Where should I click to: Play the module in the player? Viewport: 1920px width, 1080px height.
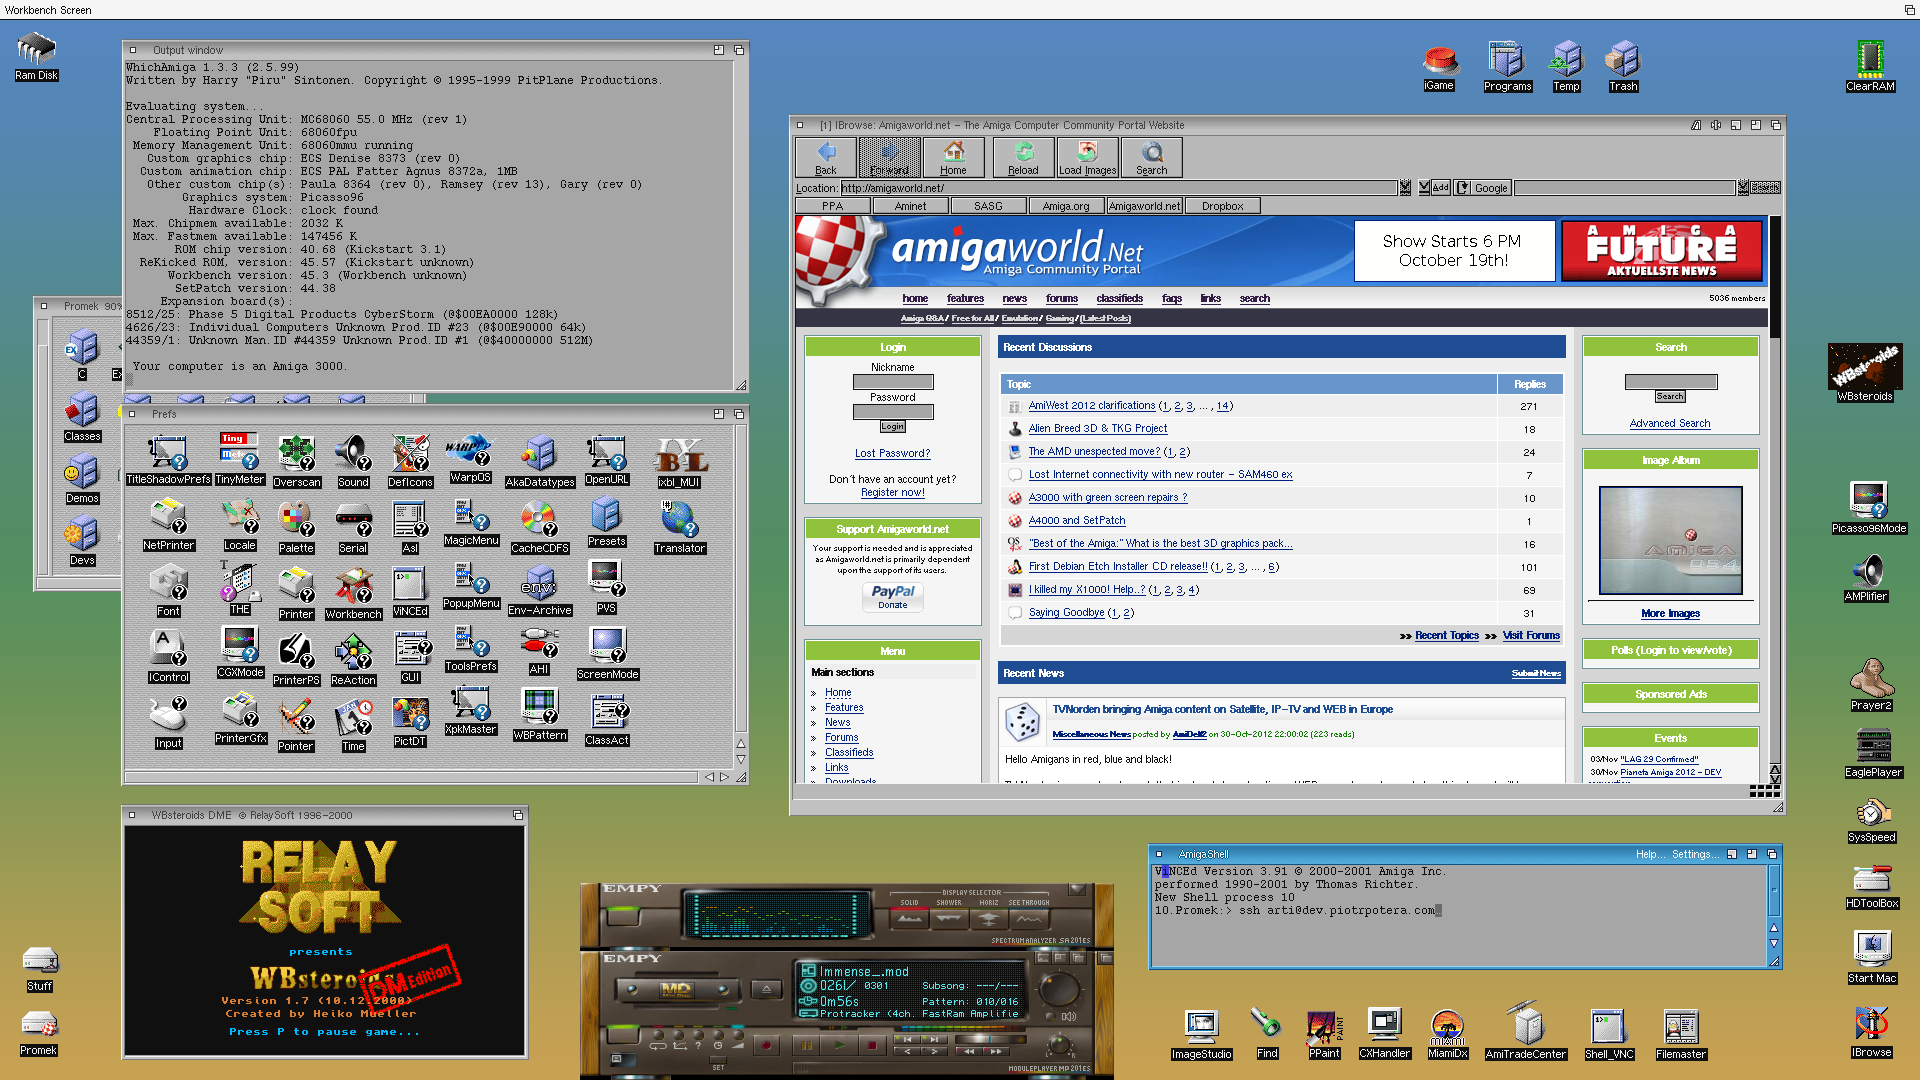(x=839, y=1045)
